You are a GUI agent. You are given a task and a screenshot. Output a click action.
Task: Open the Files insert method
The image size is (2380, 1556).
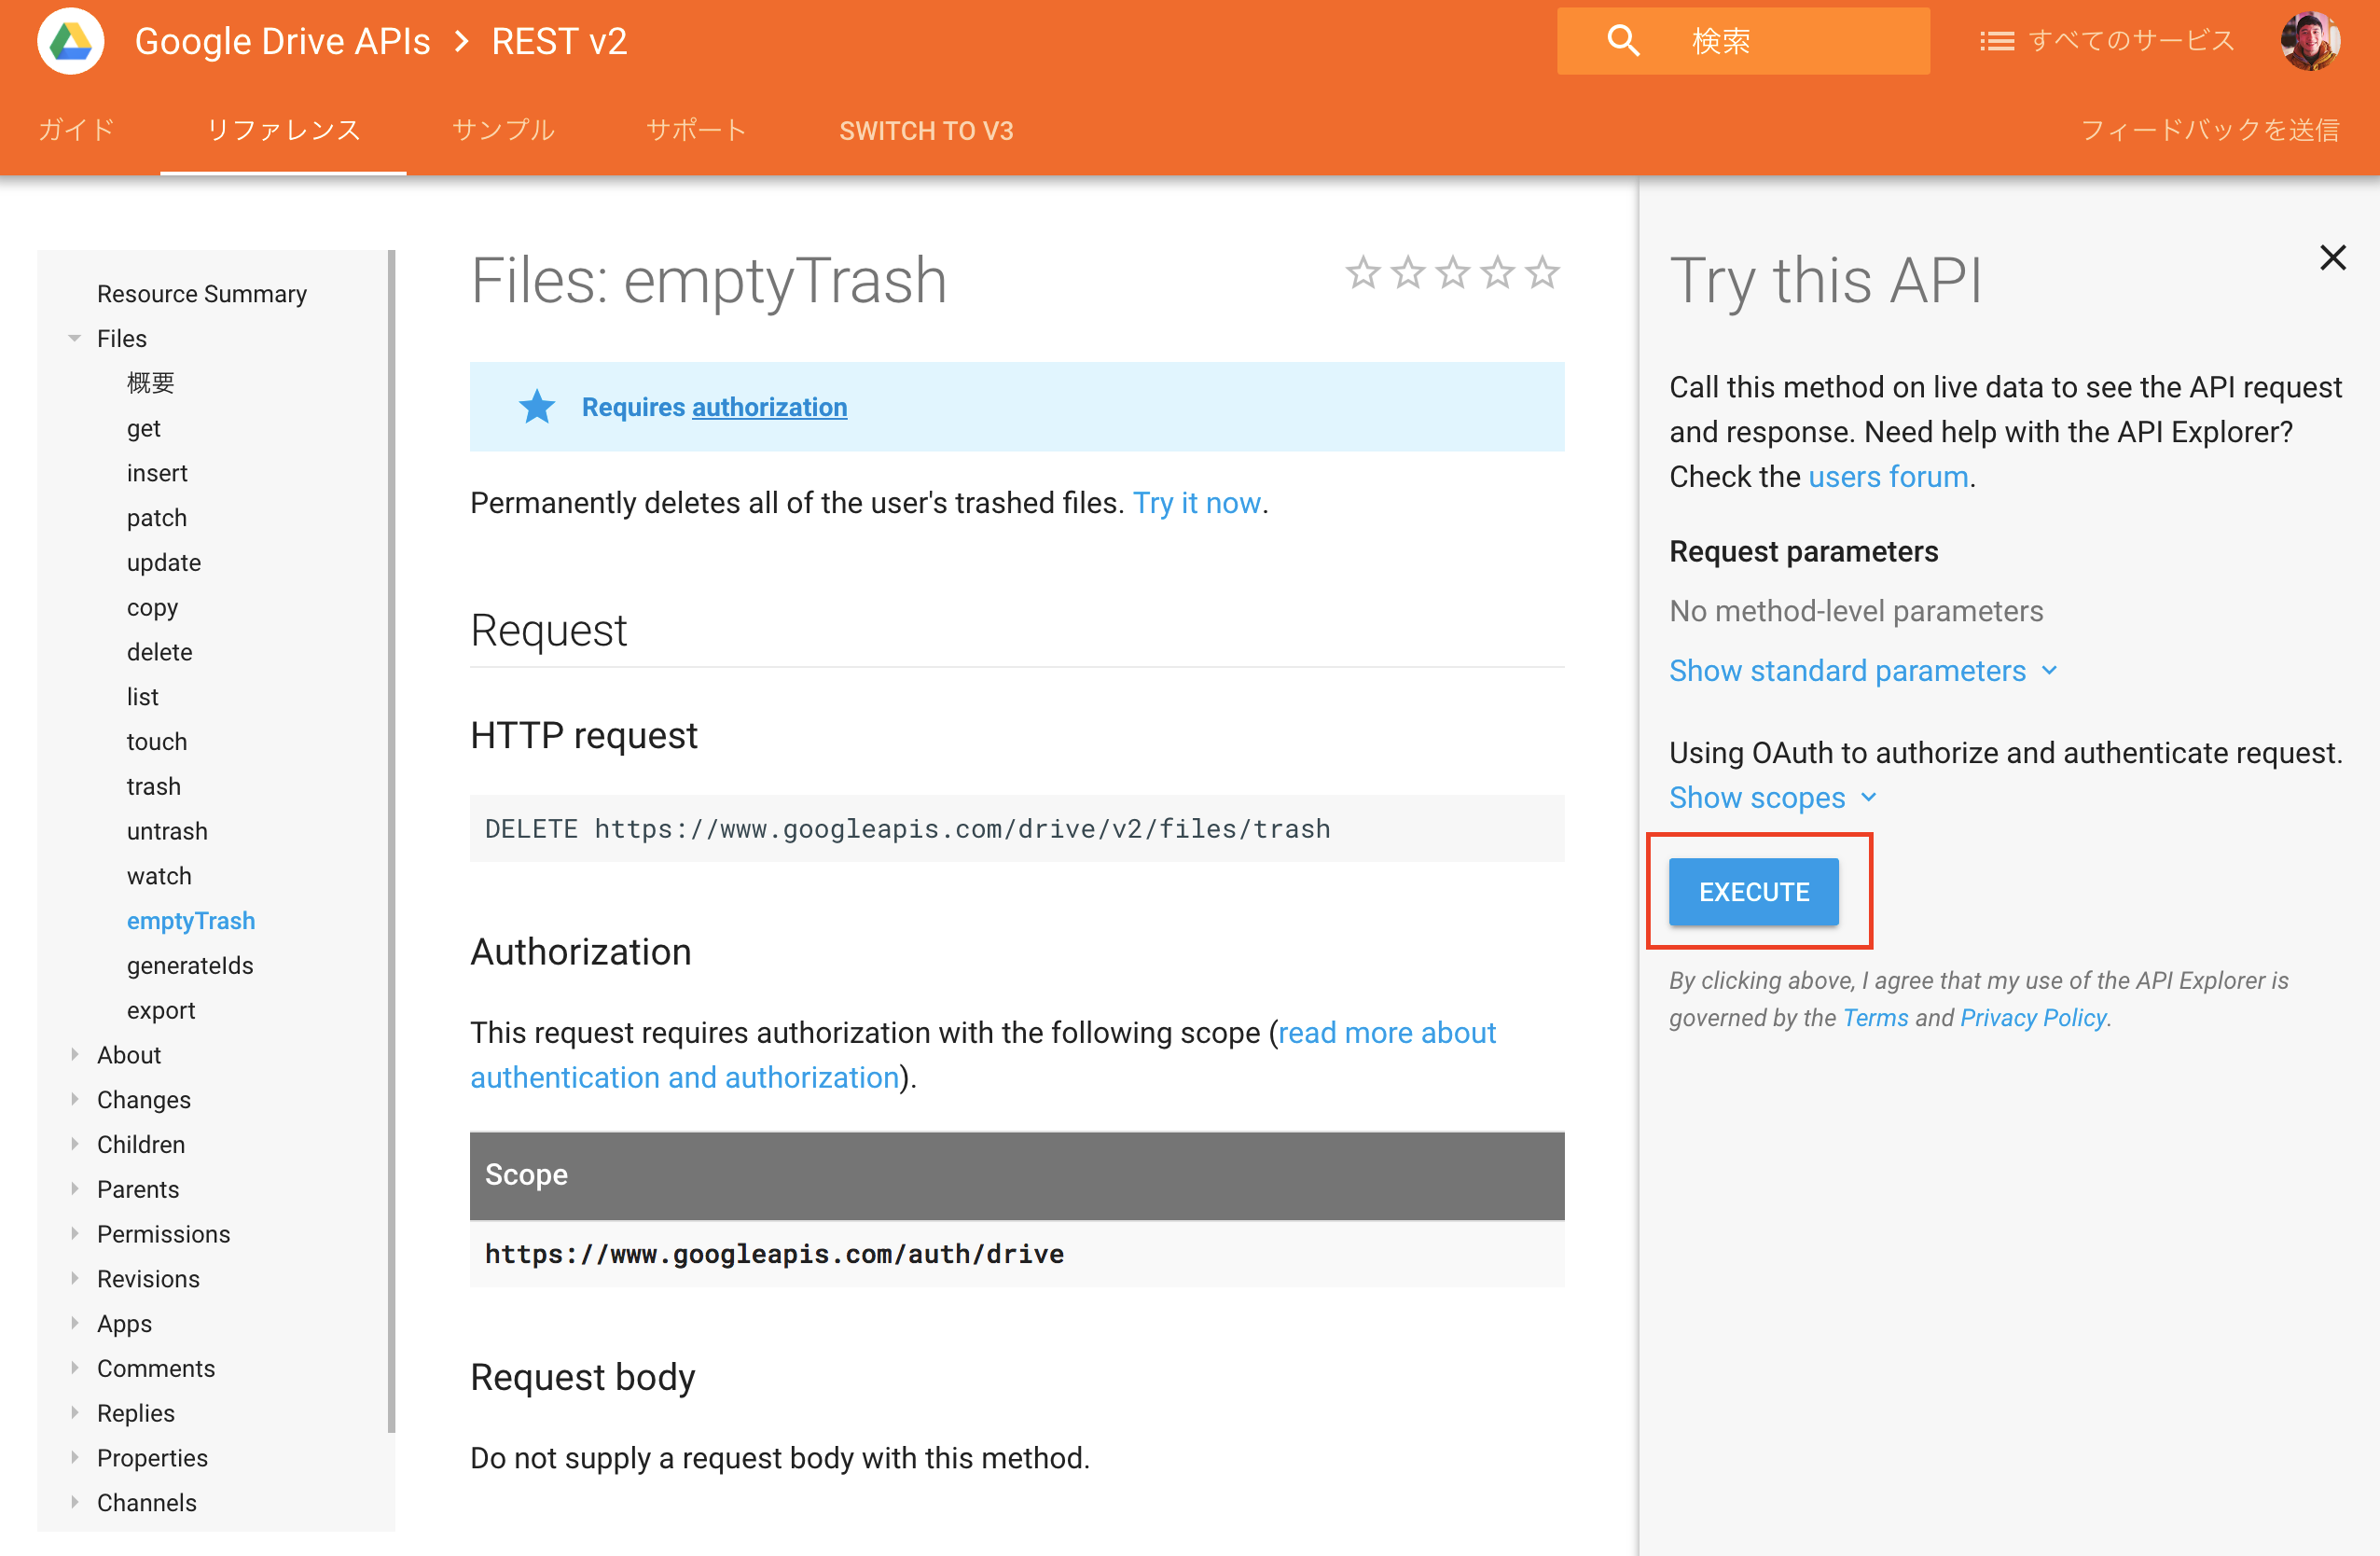tap(157, 473)
